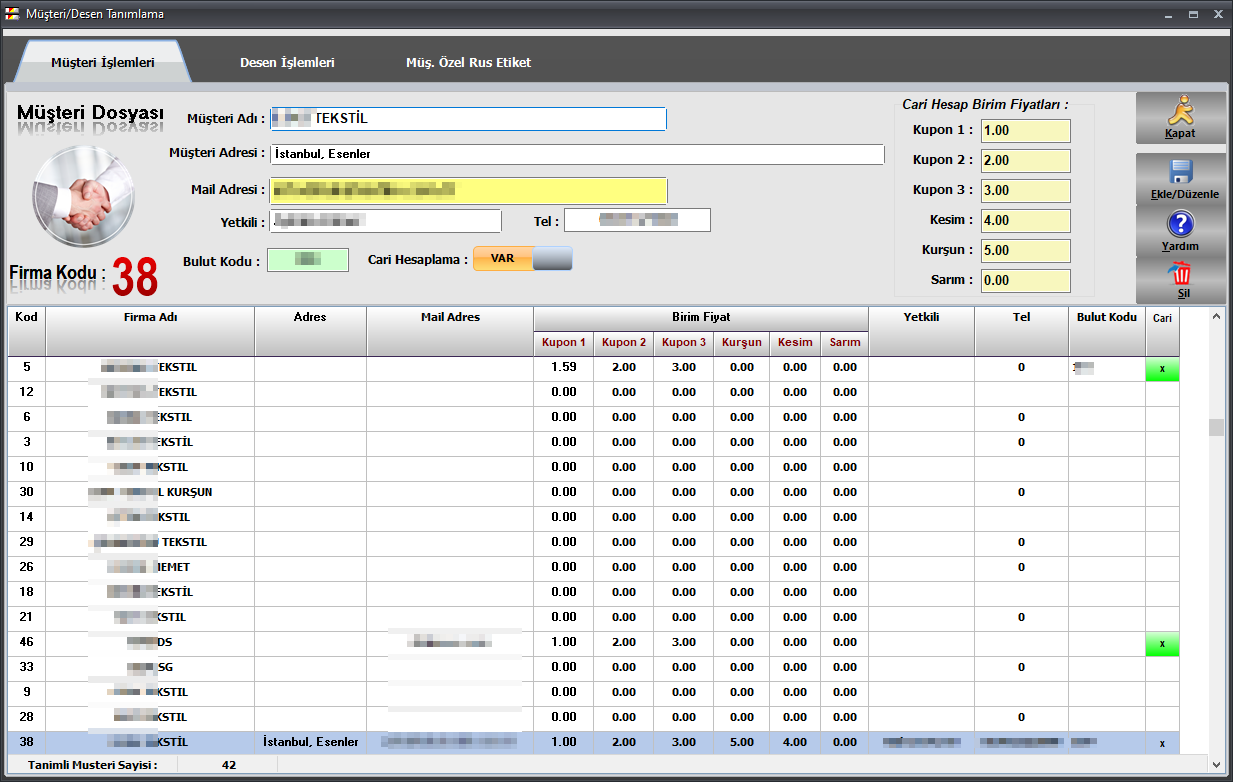Select the row with Kod 10

tap(594, 468)
